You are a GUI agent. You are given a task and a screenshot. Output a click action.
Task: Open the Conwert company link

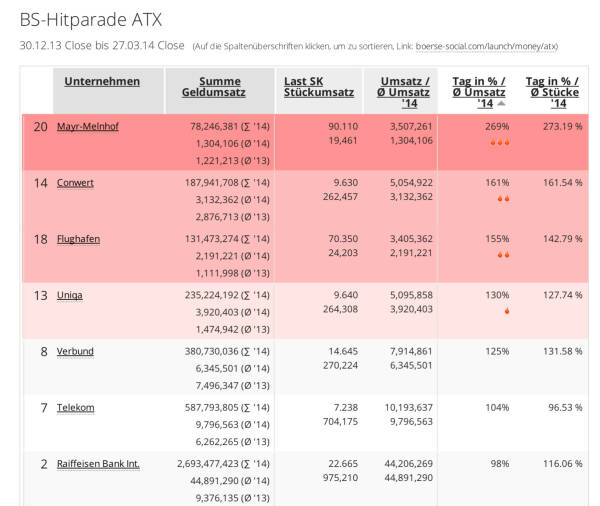(x=75, y=183)
